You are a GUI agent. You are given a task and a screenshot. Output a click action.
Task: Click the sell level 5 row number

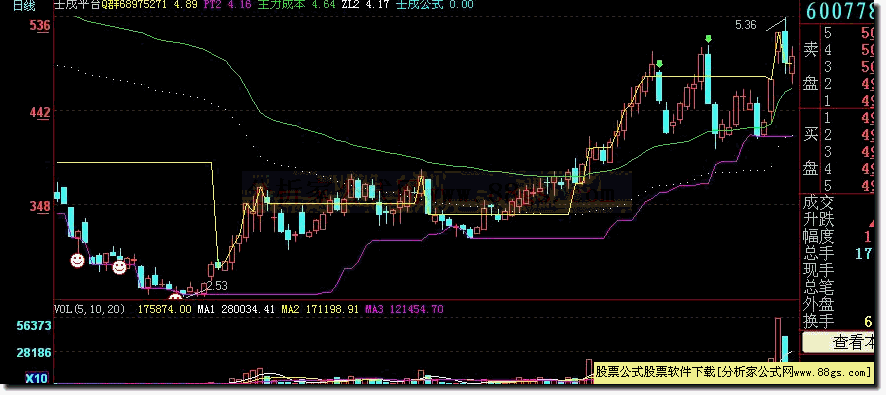click(x=828, y=32)
